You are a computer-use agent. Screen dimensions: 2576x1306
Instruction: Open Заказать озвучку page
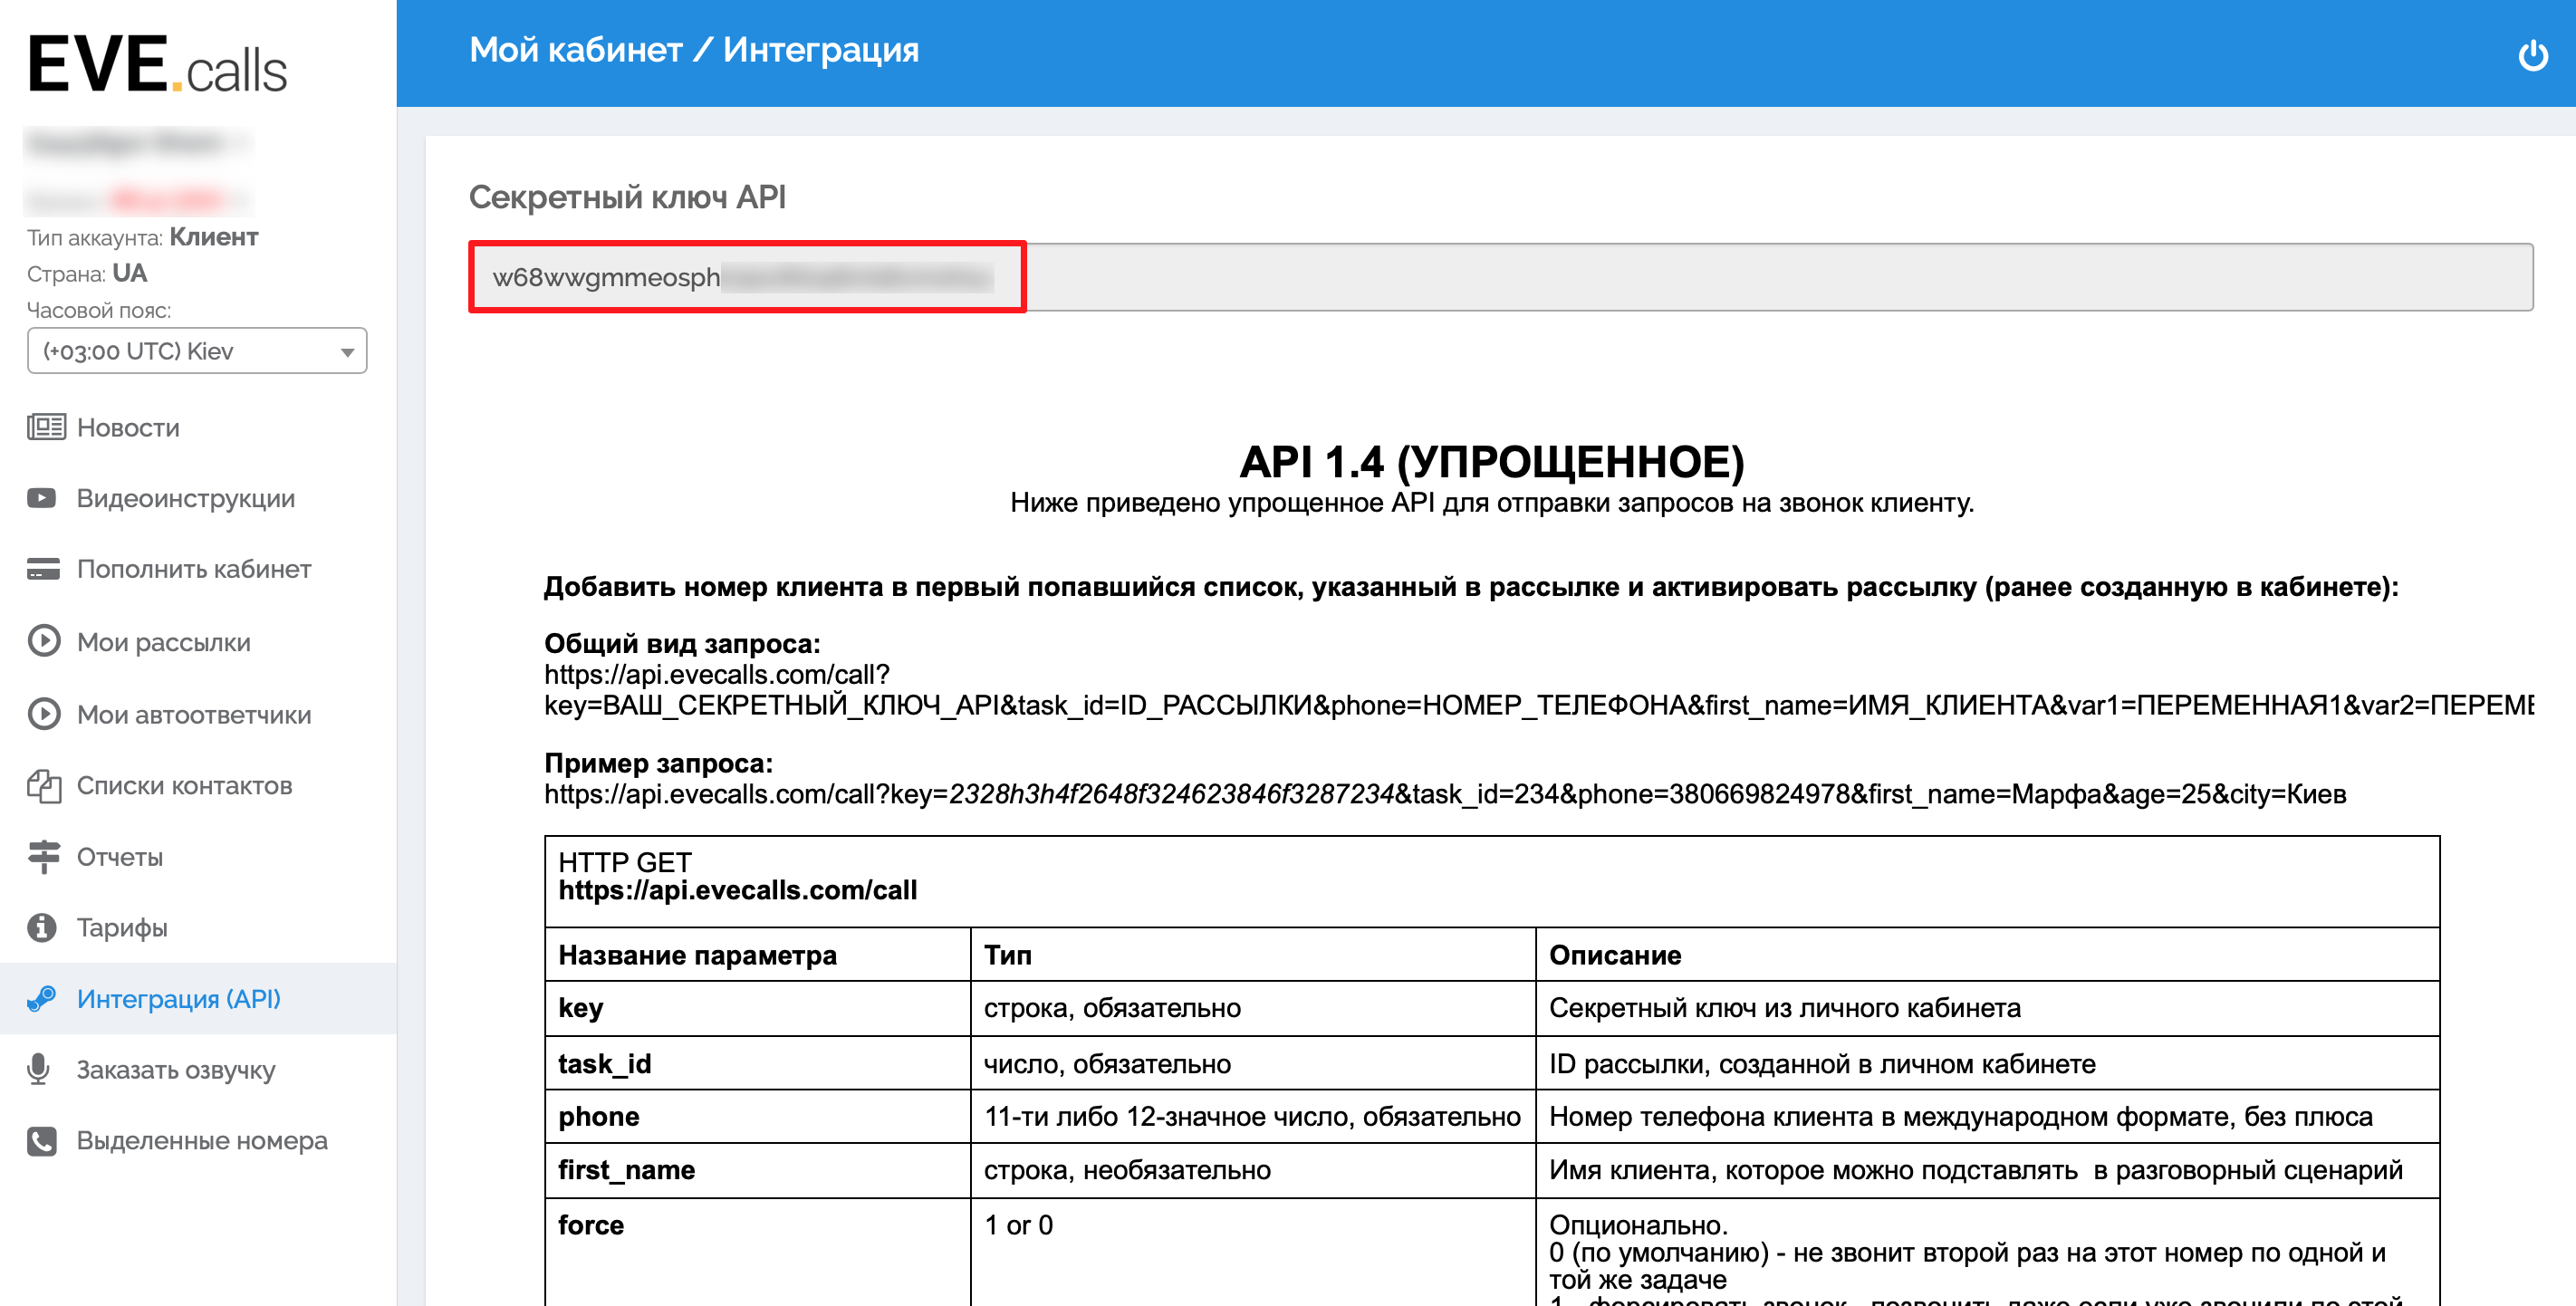click(176, 1070)
